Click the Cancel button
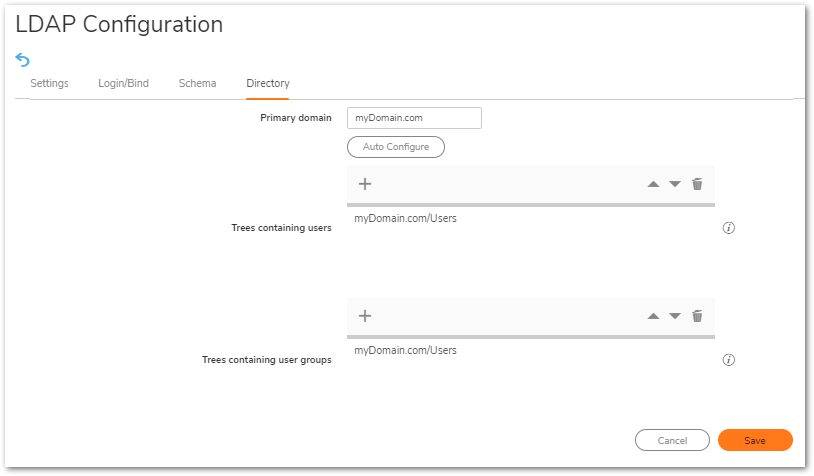The image size is (814, 476). pyautogui.click(x=672, y=440)
